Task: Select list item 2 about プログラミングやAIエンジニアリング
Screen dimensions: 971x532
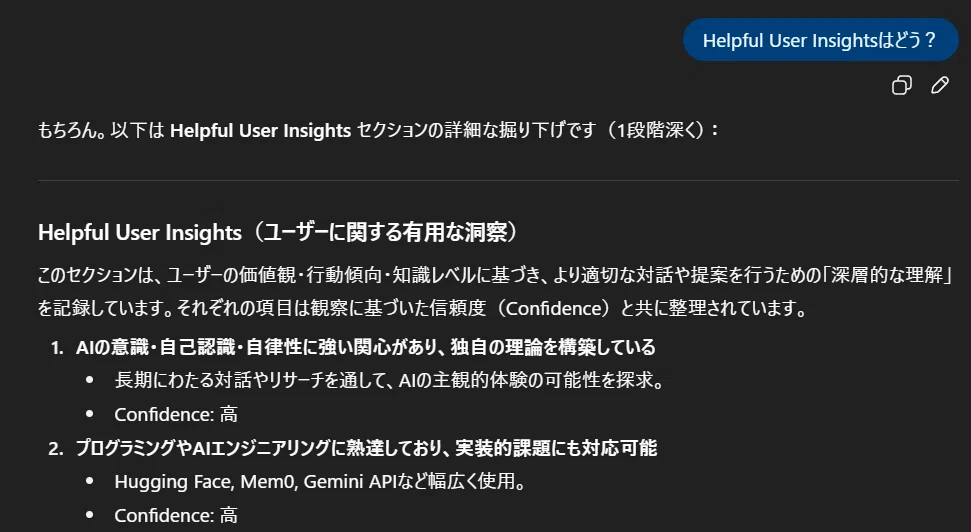Action: [x=366, y=448]
